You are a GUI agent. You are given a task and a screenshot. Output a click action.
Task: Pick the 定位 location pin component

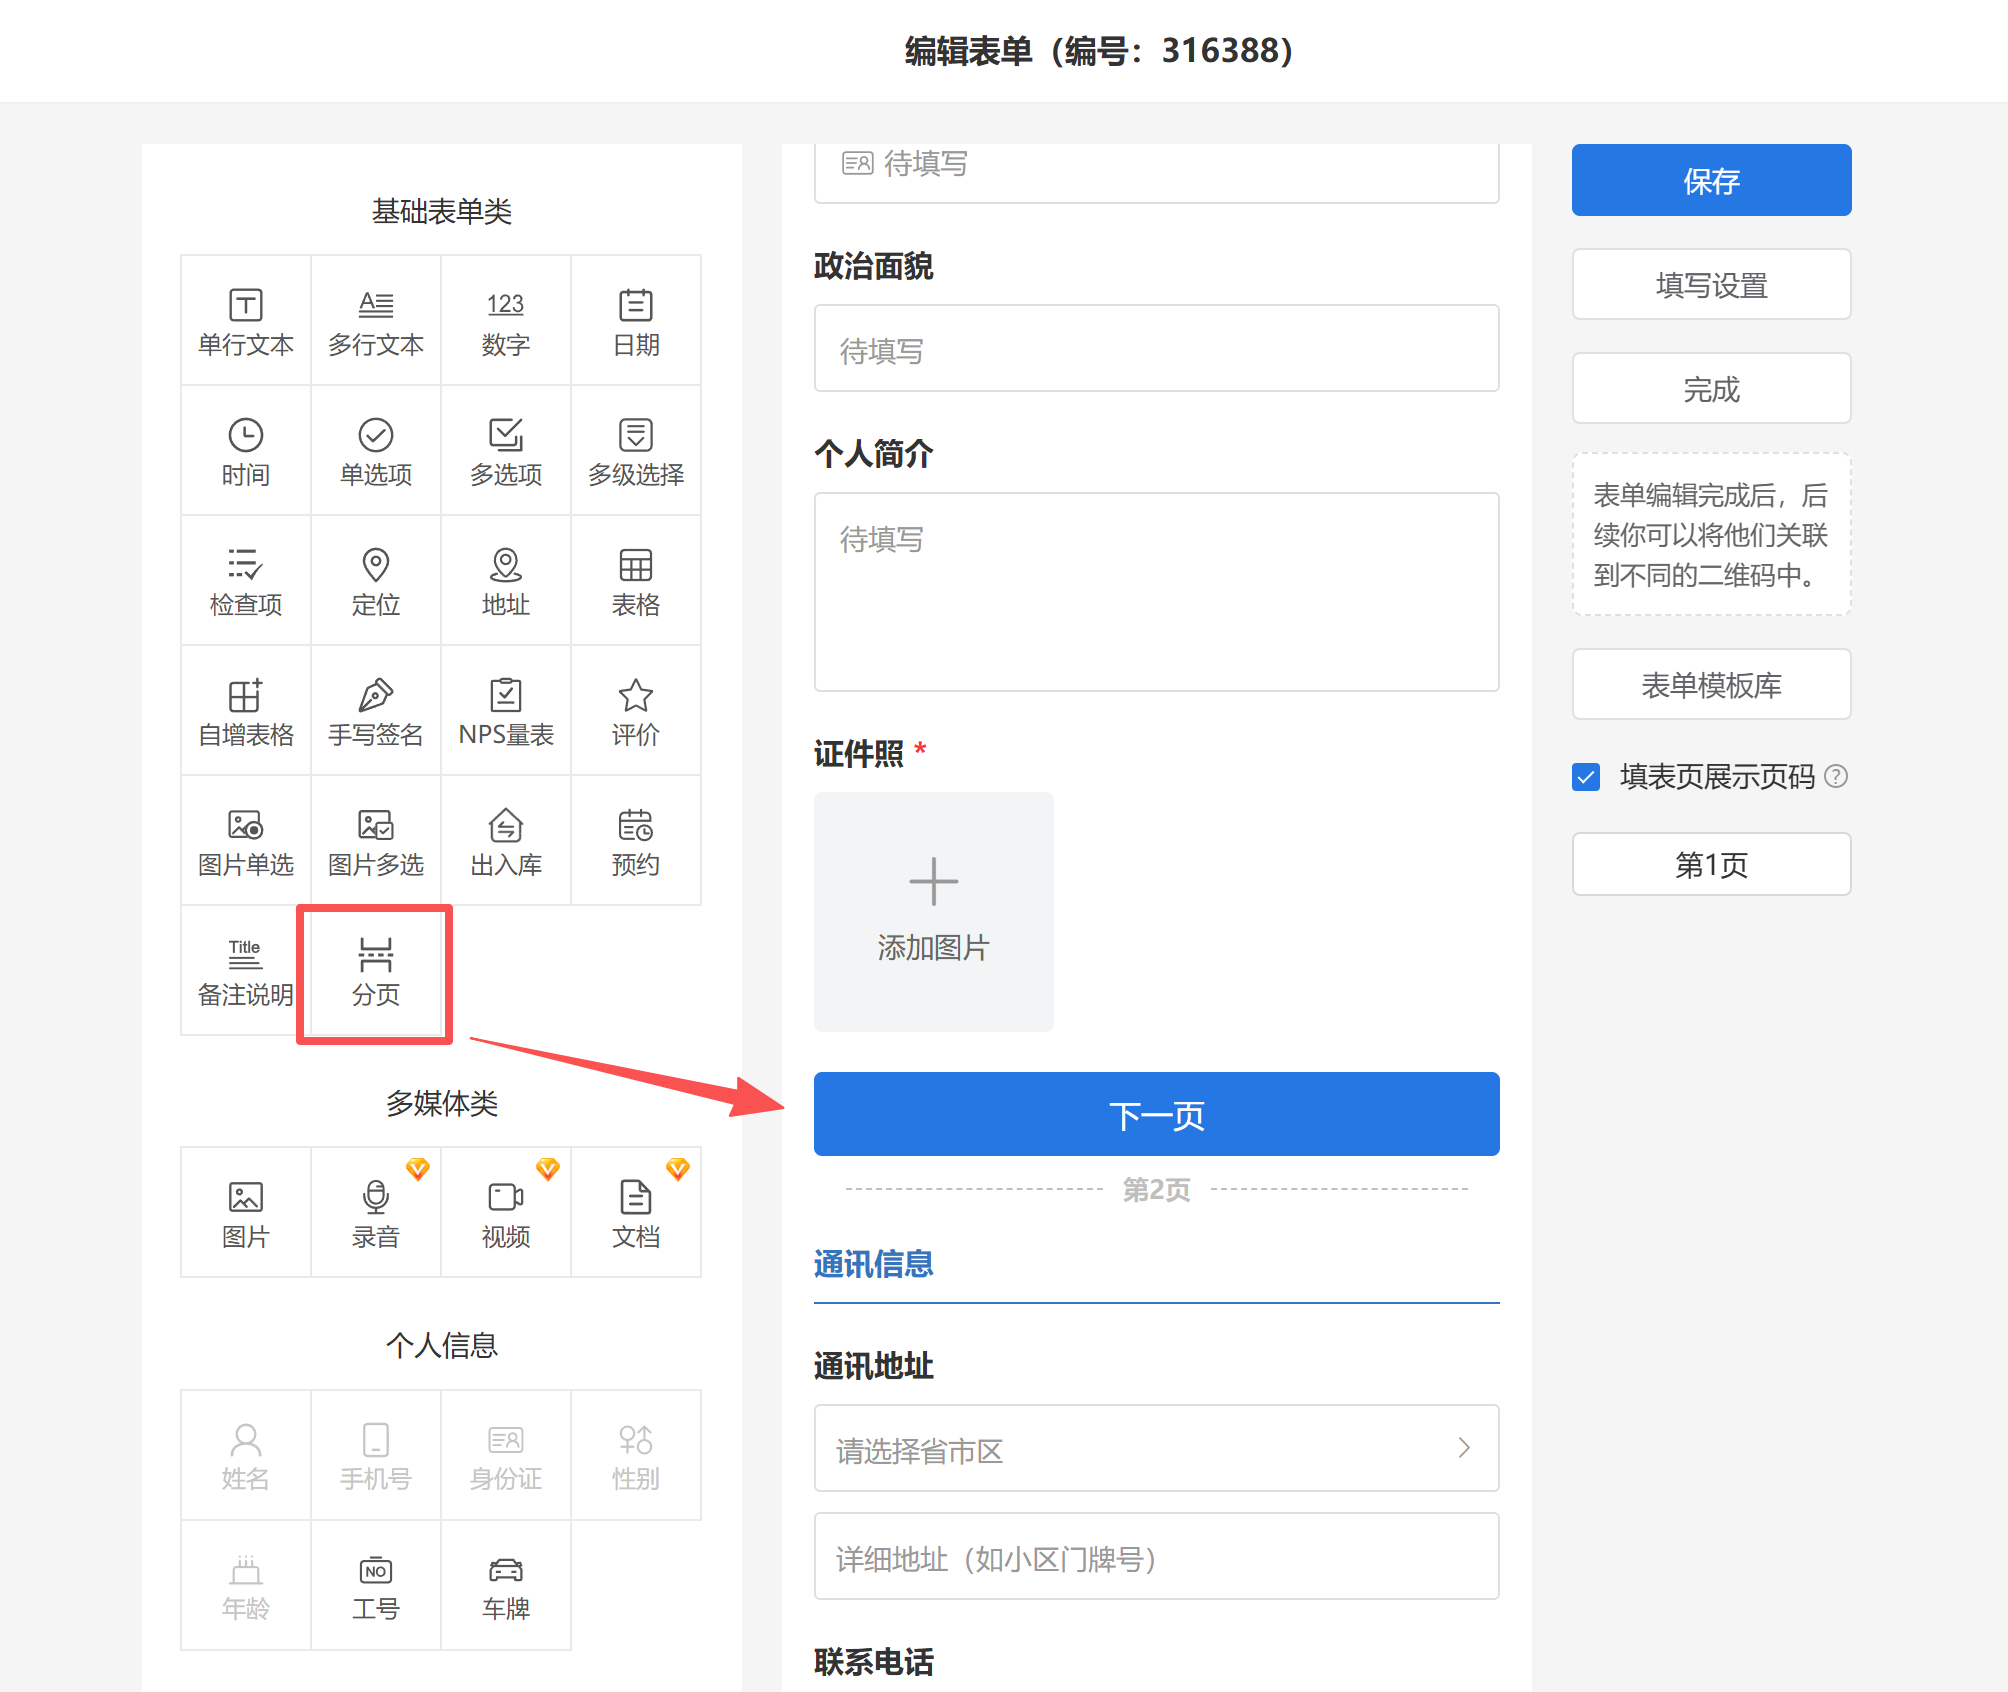point(376,580)
